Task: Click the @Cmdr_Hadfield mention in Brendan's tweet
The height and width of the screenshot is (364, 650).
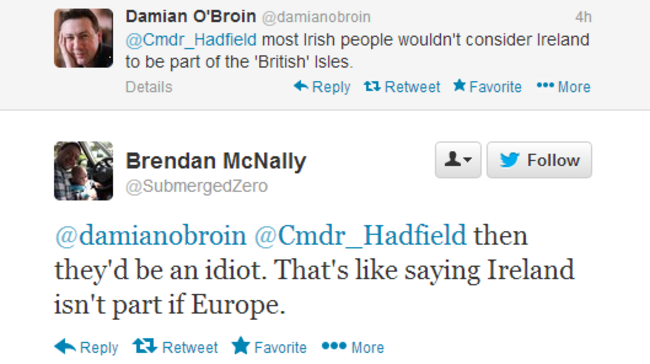Action: pyautogui.click(x=360, y=236)
